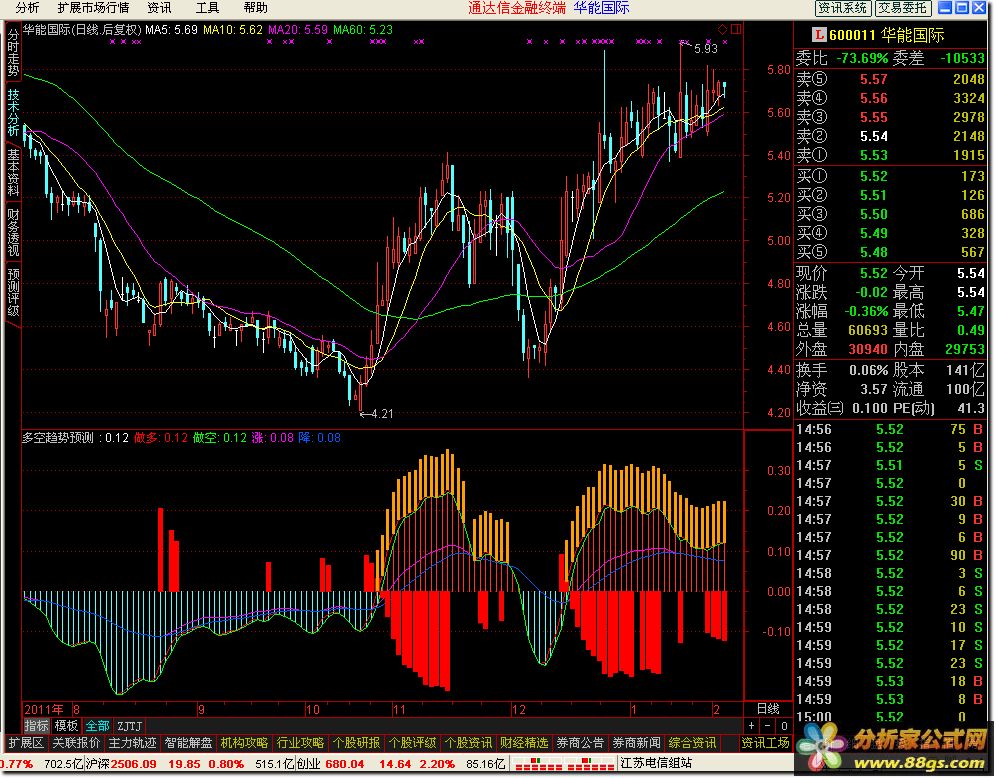Open the 智能解盘 bottom tab
This screenshot has width=996, height=778.
(x=188, y=742)
